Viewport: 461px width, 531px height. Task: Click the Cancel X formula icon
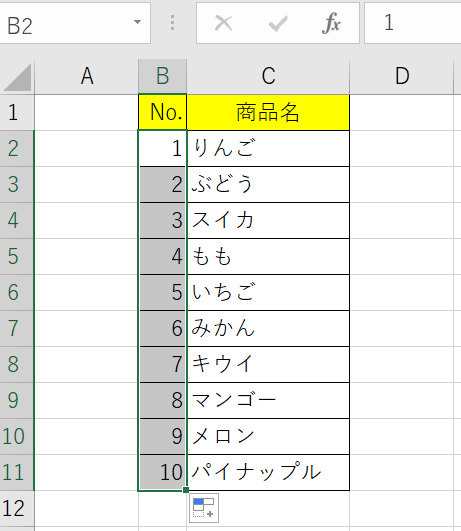[224, 23]
